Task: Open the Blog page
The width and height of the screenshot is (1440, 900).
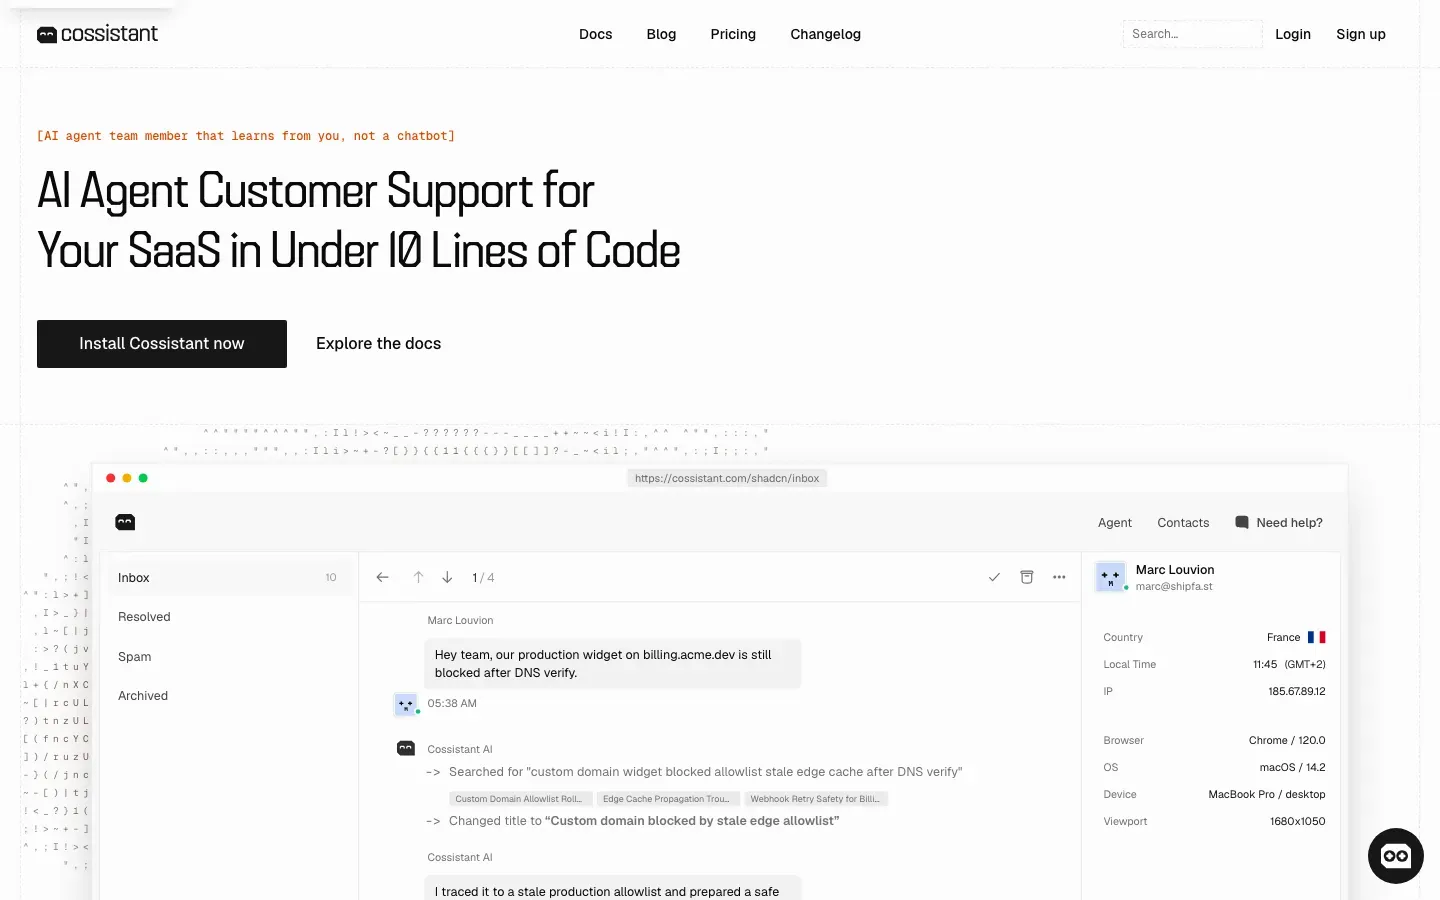Action: click(661, 34)
